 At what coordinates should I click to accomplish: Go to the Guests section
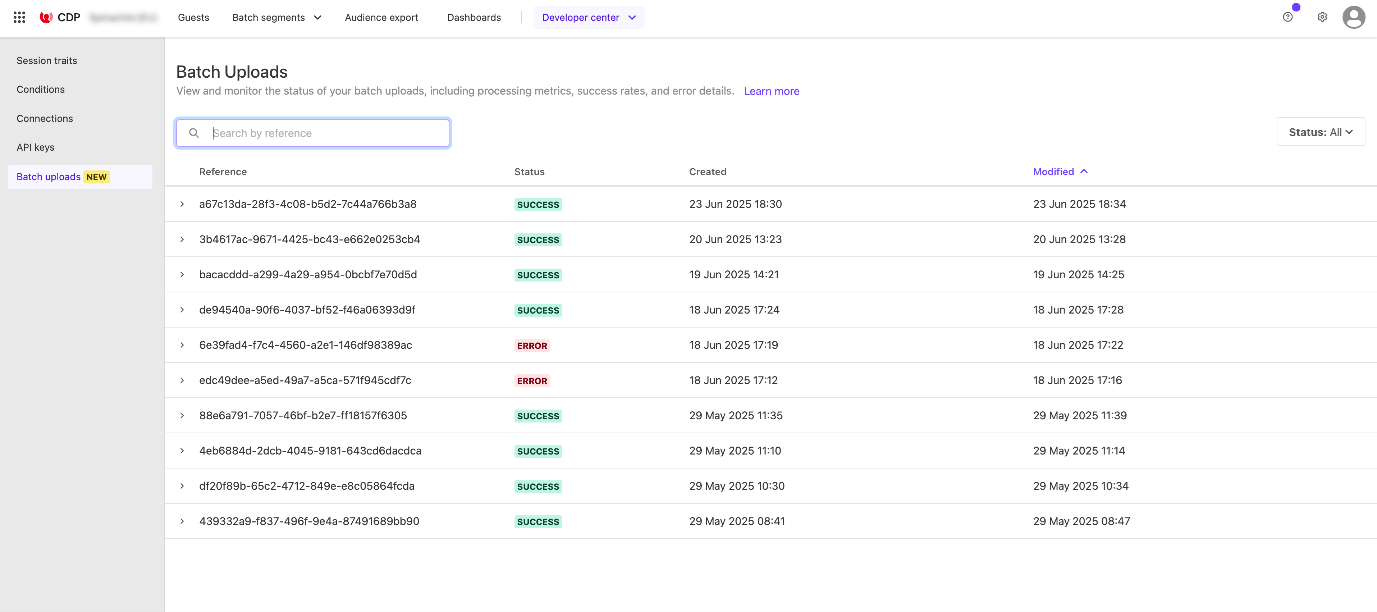point(193,17)
